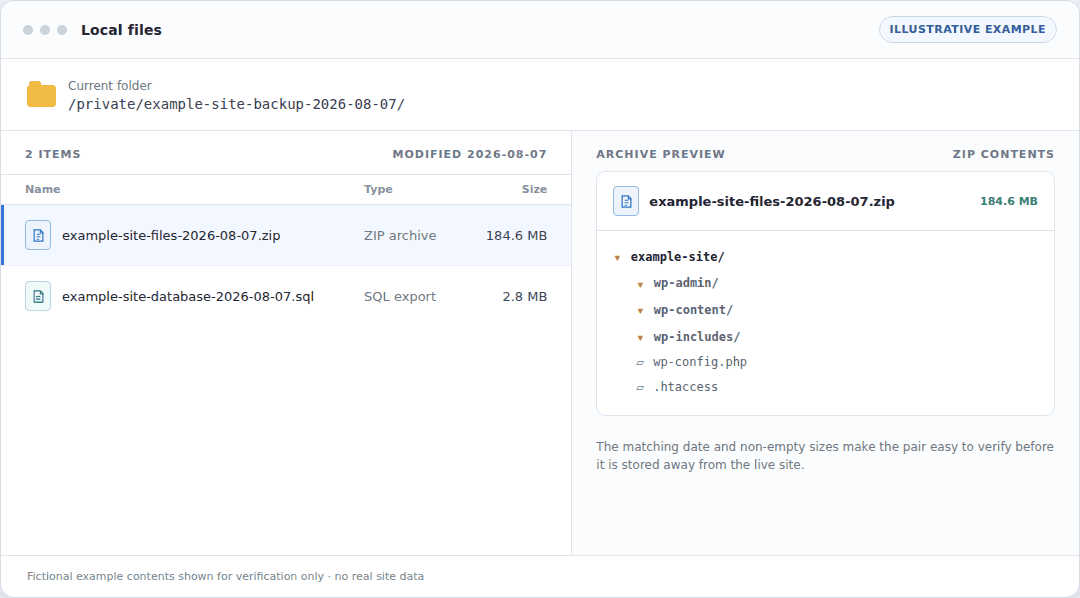Select example-site-database-2026-08-07.sql file name
The width and height of the screenshot is (1080, 598).
(x=188, y=296)
